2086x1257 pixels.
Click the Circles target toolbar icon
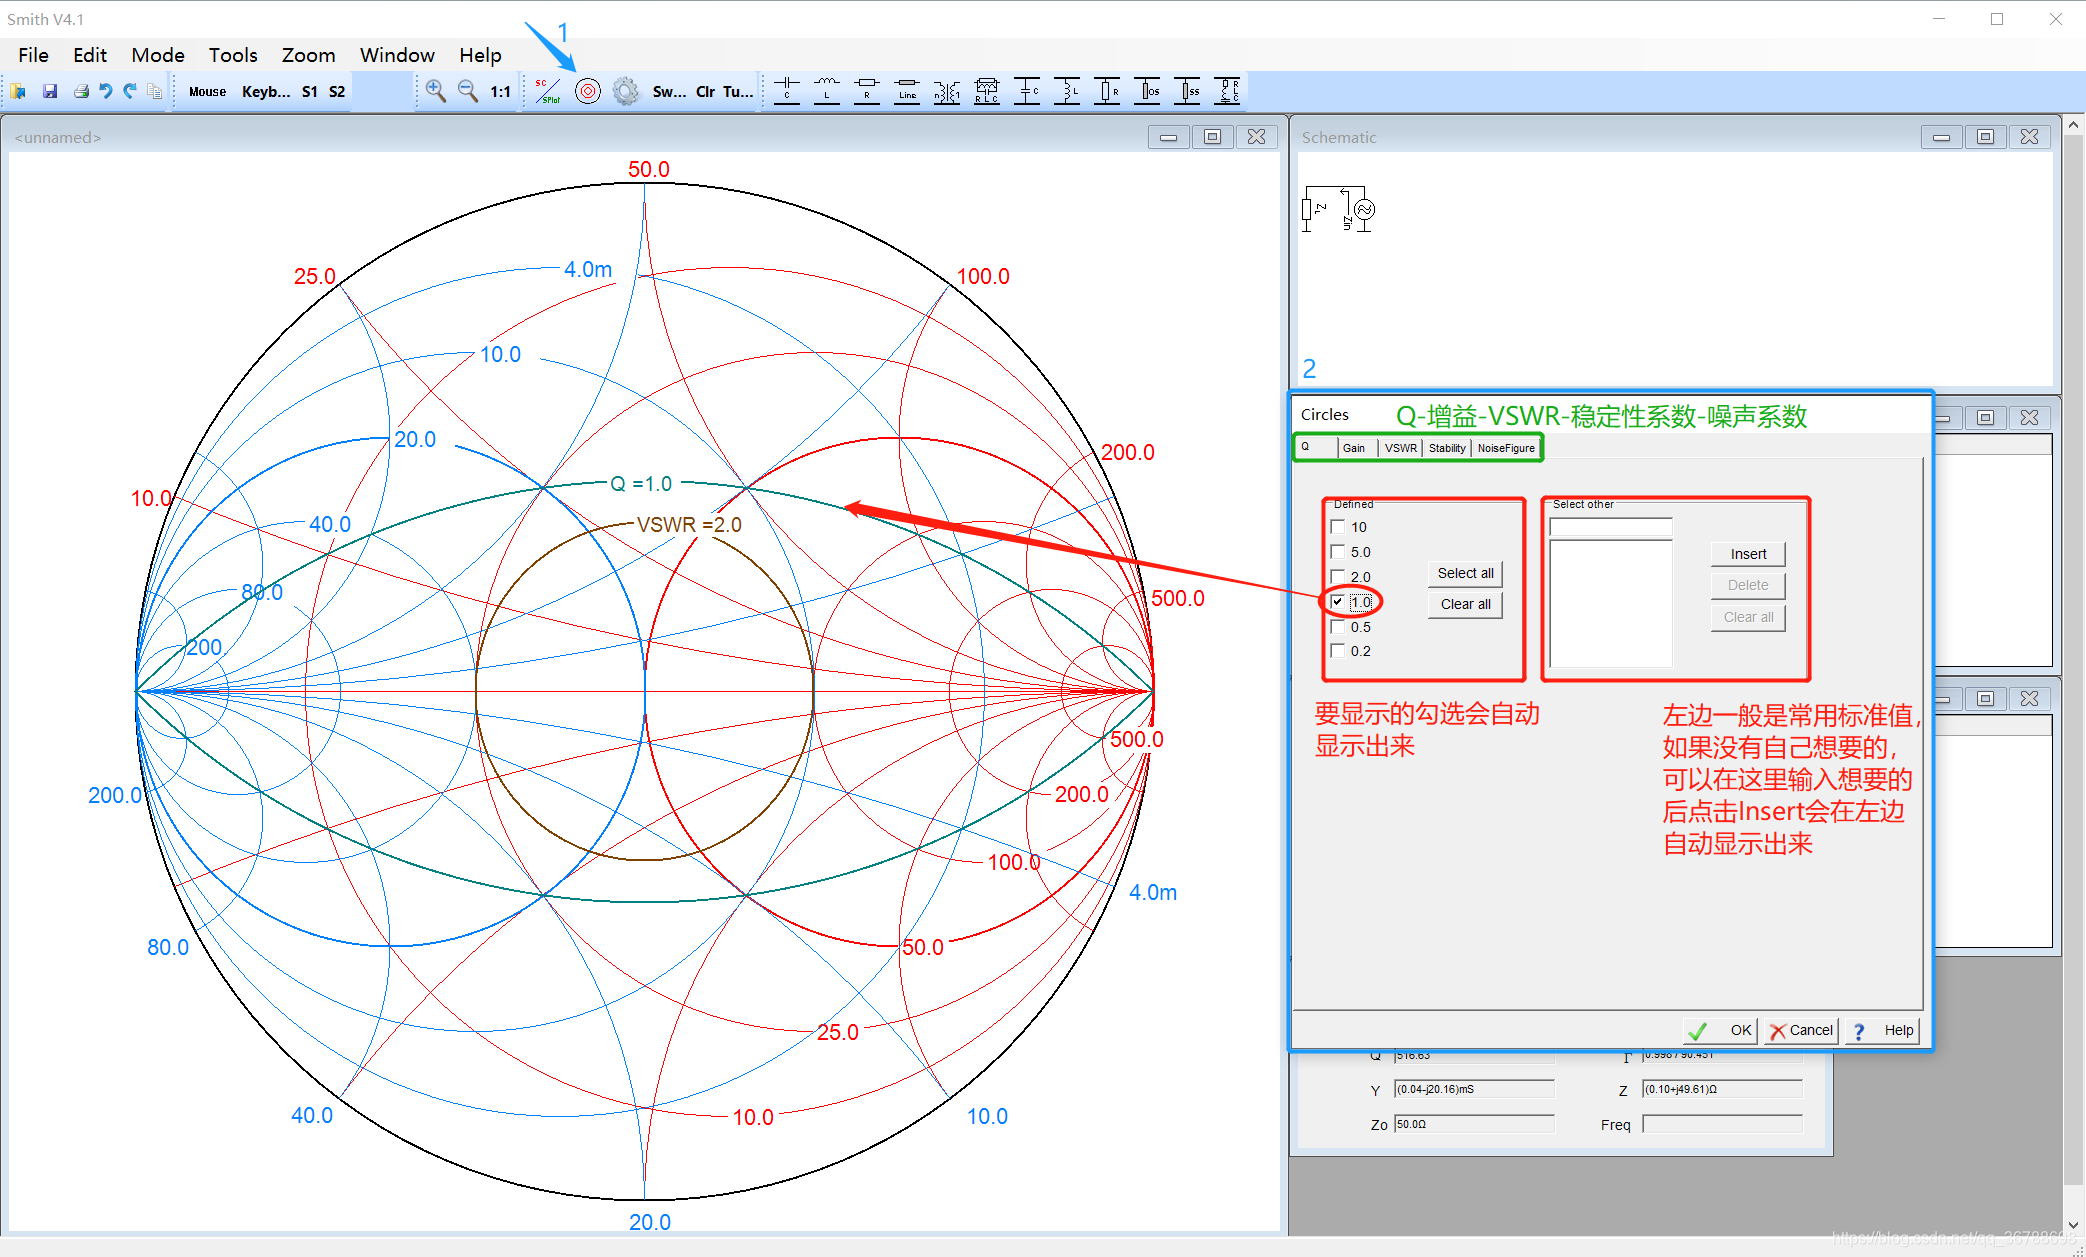588,92
